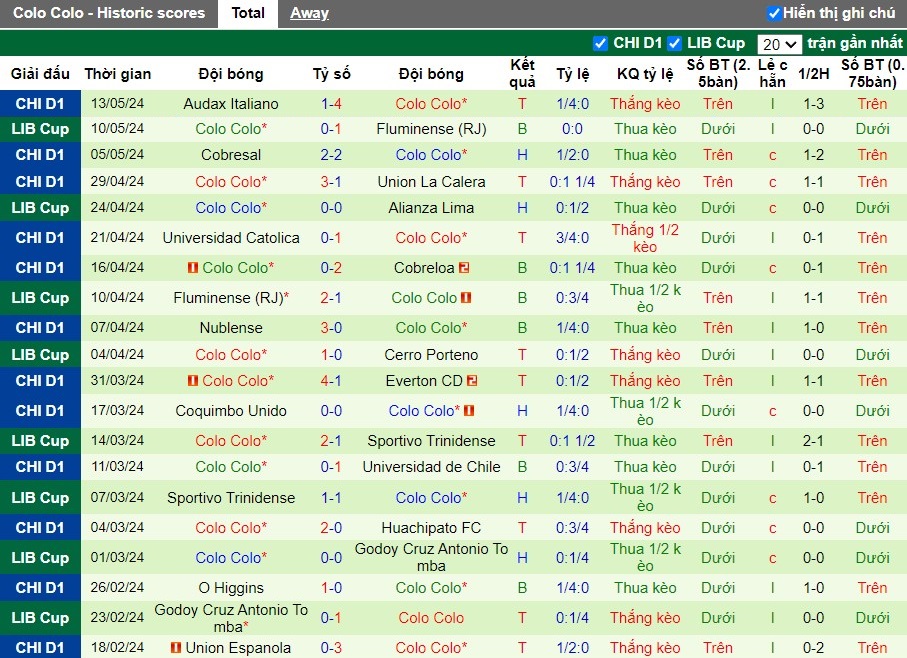The height and width of the screenshot is (658, 907).
Task: Click red card icon beside Colo Colo on 17/03/24
Action: [x=469, y=411]
